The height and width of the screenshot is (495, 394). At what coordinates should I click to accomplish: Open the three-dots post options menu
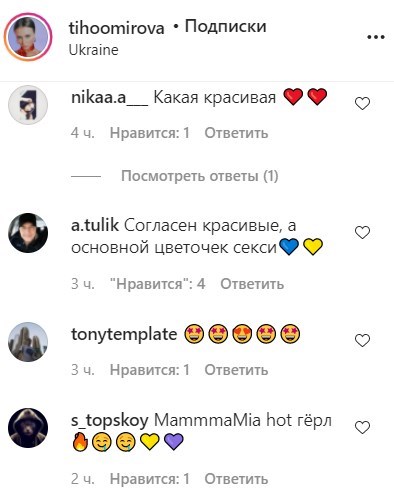tap(376, 37)
